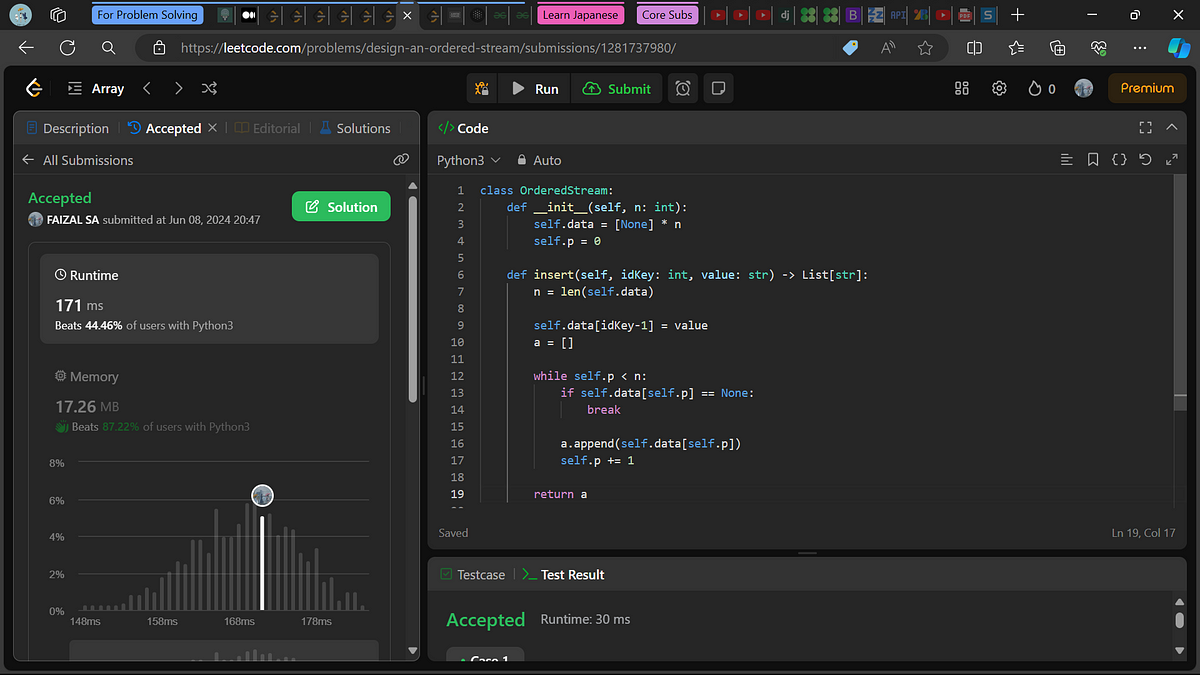Click the FAIZAL SA username link
Screen dimensions: 1200x675
tap(73, 219)
